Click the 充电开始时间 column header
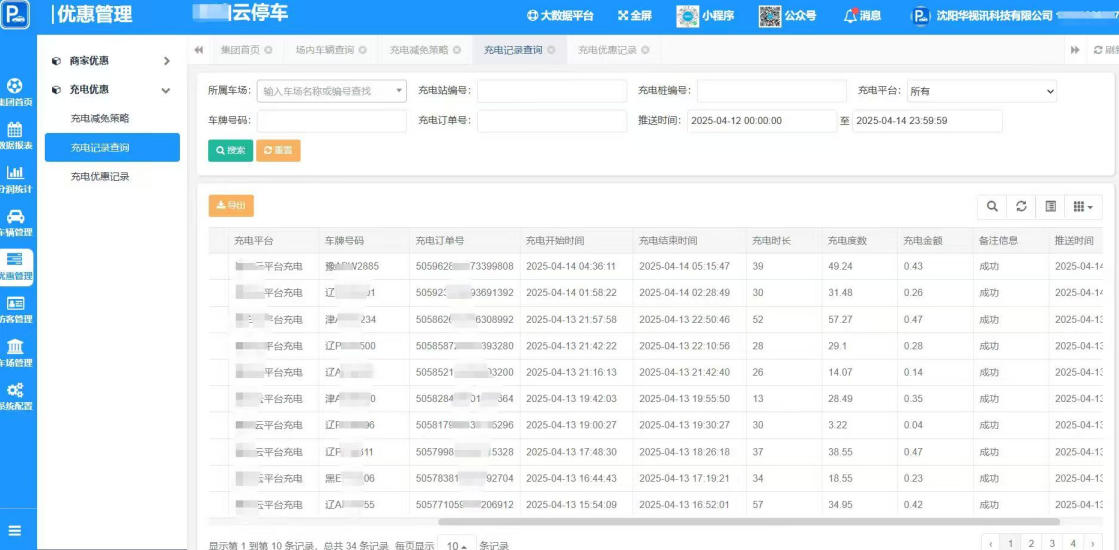 click(x=576, y=241)
